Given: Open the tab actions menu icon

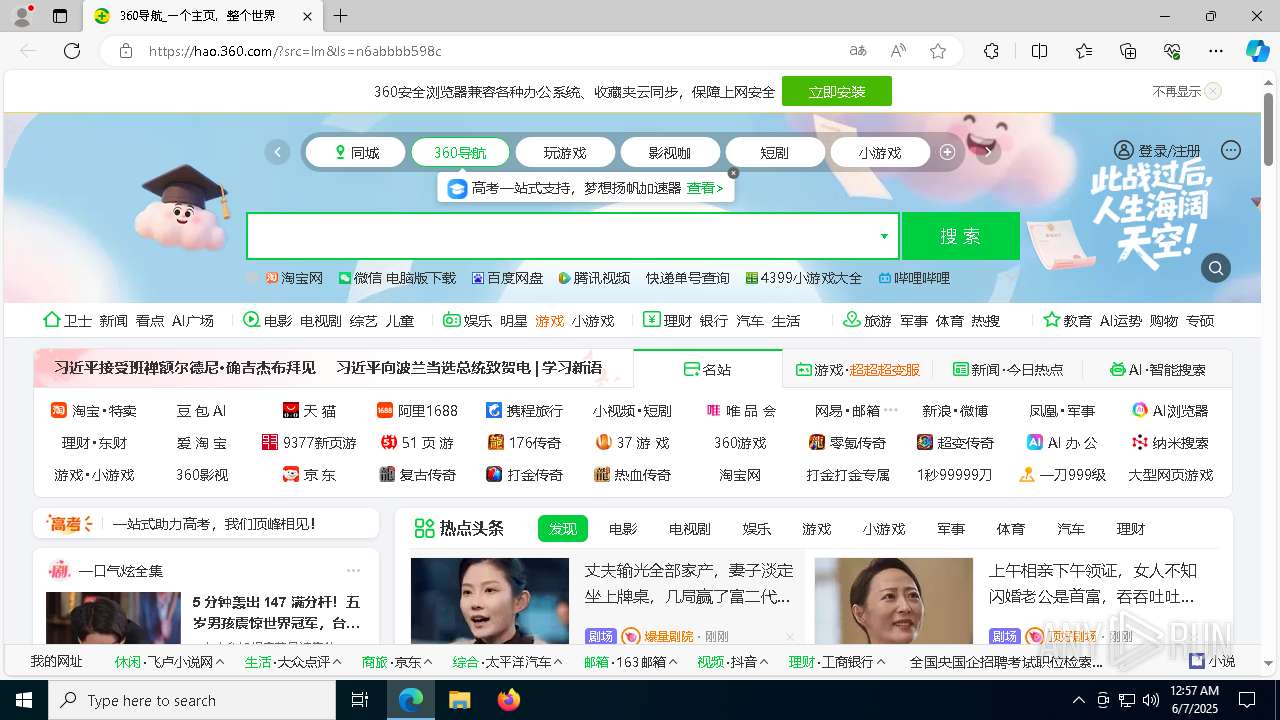Looking at the screenshot, I should (x=60, y=16).
